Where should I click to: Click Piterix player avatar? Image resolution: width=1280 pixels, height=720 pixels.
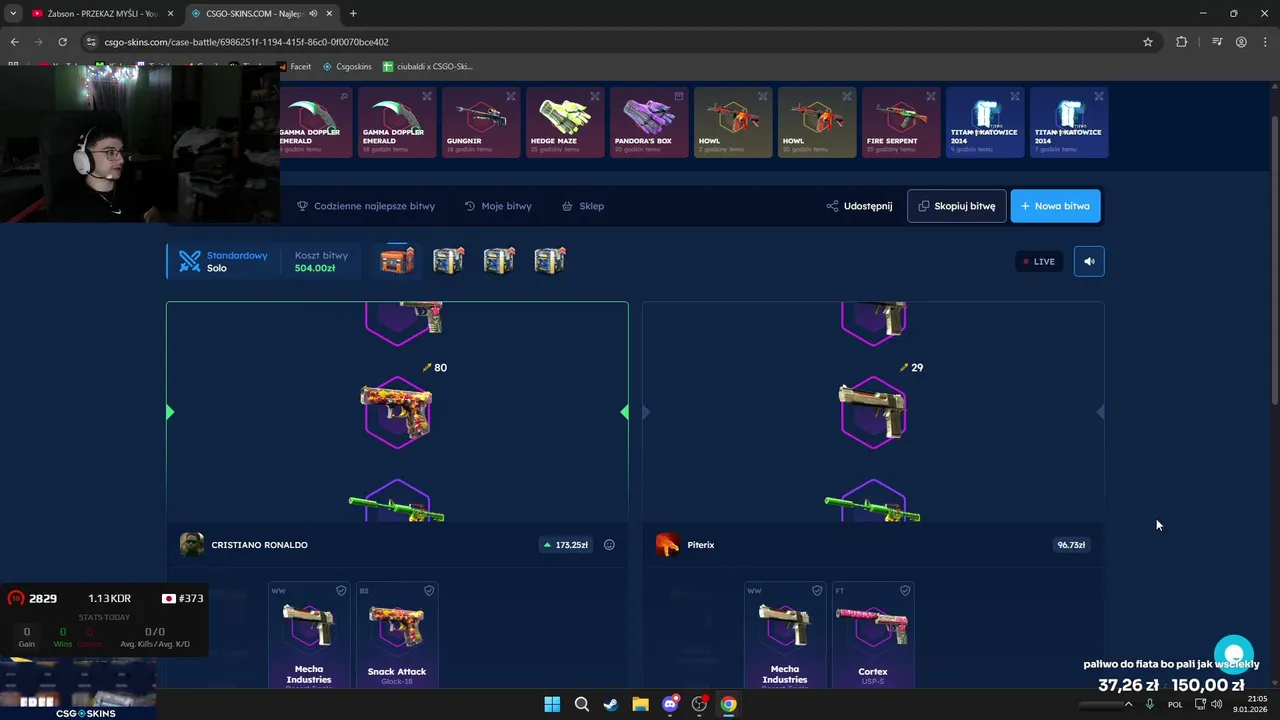coord(668,545)
